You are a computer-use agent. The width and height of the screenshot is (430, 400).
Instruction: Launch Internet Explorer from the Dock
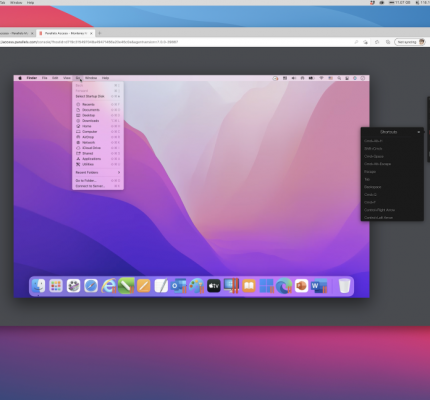coord(108,286)
